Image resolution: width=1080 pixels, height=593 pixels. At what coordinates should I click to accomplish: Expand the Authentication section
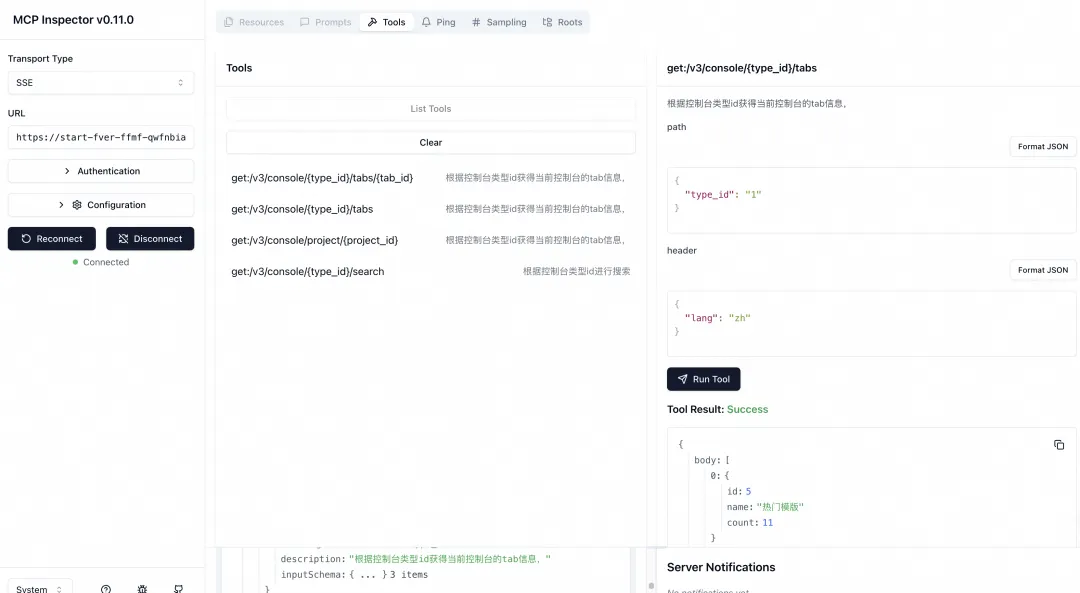coord(101,171)
